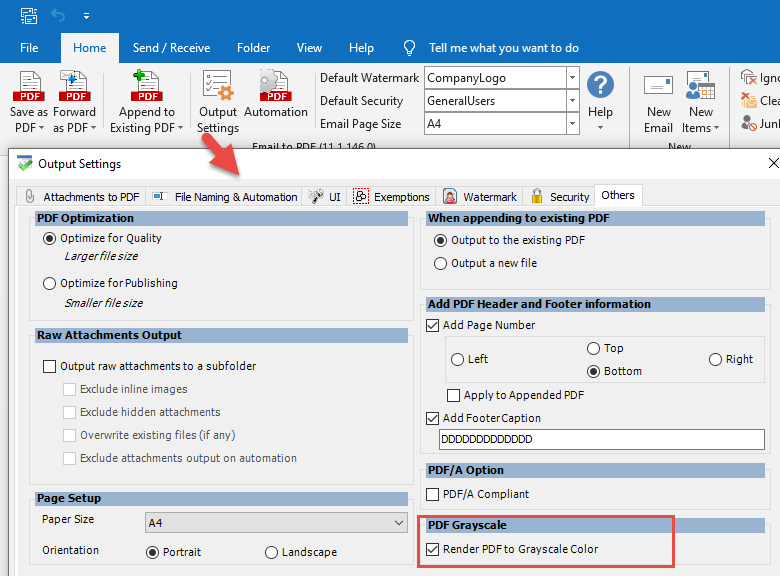The width and height of the screenshot is (780, 576).
Task: Expand the Paper Size combo box
Action: pos(398,523)
